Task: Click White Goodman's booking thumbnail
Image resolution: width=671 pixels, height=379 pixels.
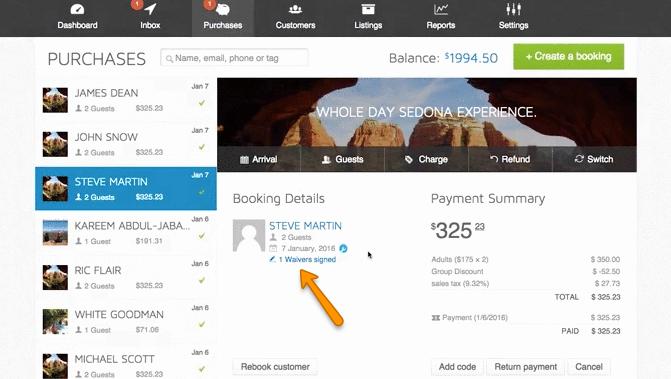Action: pyautogui.click(x=55, y=321)
